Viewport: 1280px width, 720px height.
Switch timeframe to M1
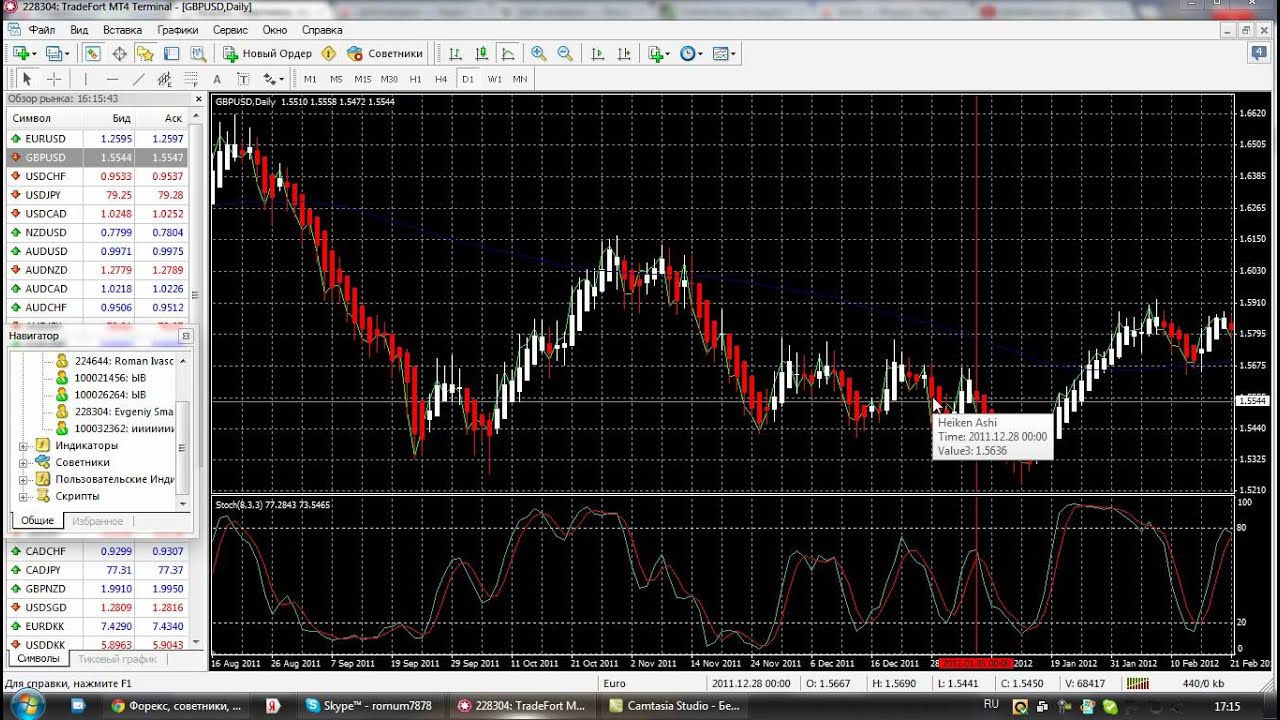tap(310, 79)
